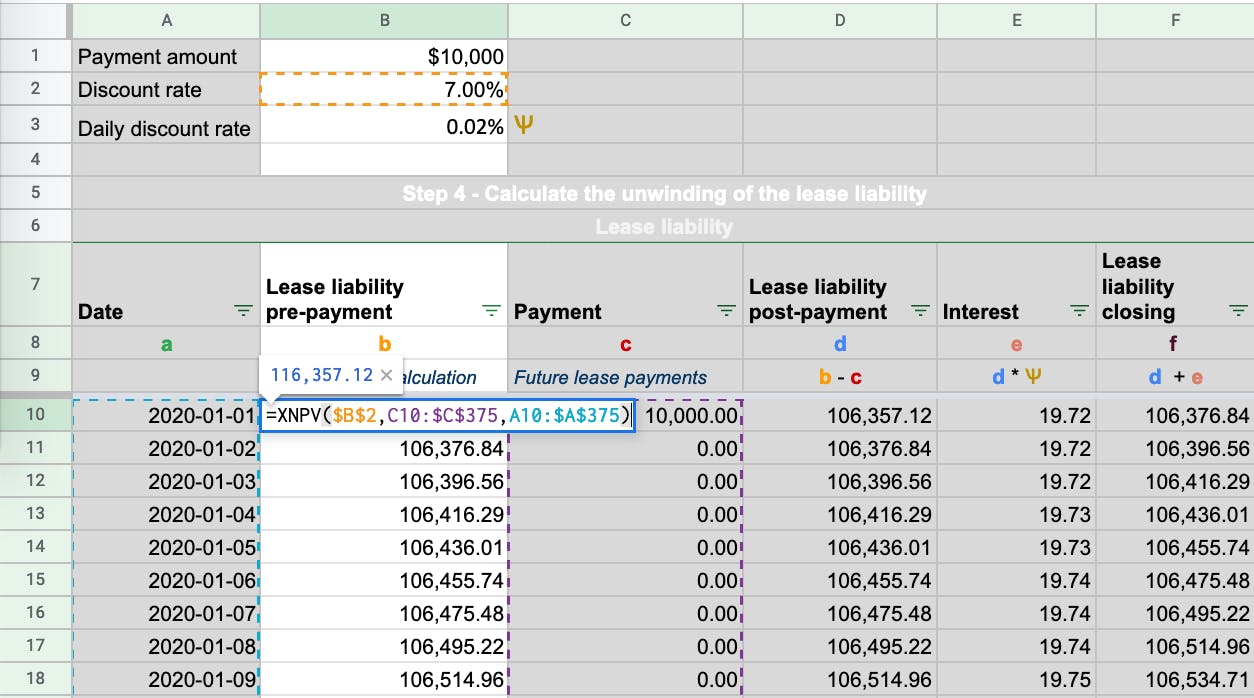Select pre-payment value 106,514.96 in row 18
1254x698 pixels.
pyautogui.click(x=384, y=679)
